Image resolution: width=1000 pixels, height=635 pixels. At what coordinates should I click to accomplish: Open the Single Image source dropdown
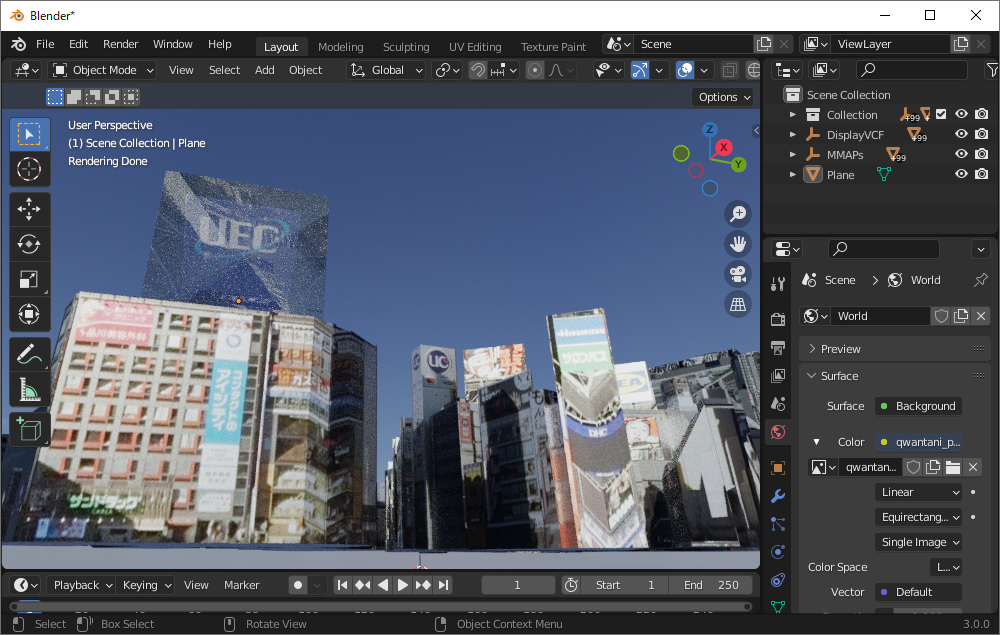click(x=918, y=542)
